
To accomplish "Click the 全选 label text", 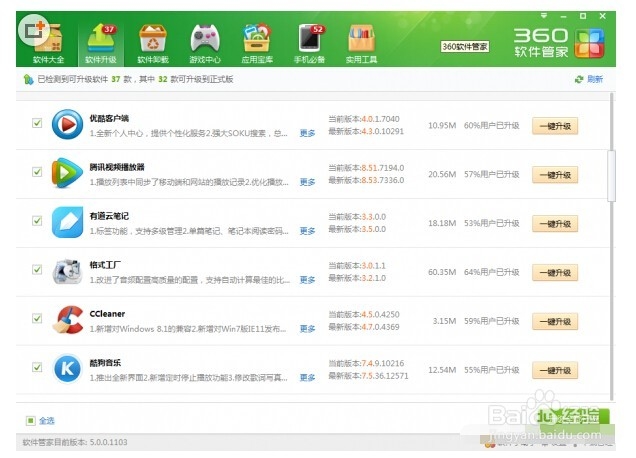I will 47,421.
